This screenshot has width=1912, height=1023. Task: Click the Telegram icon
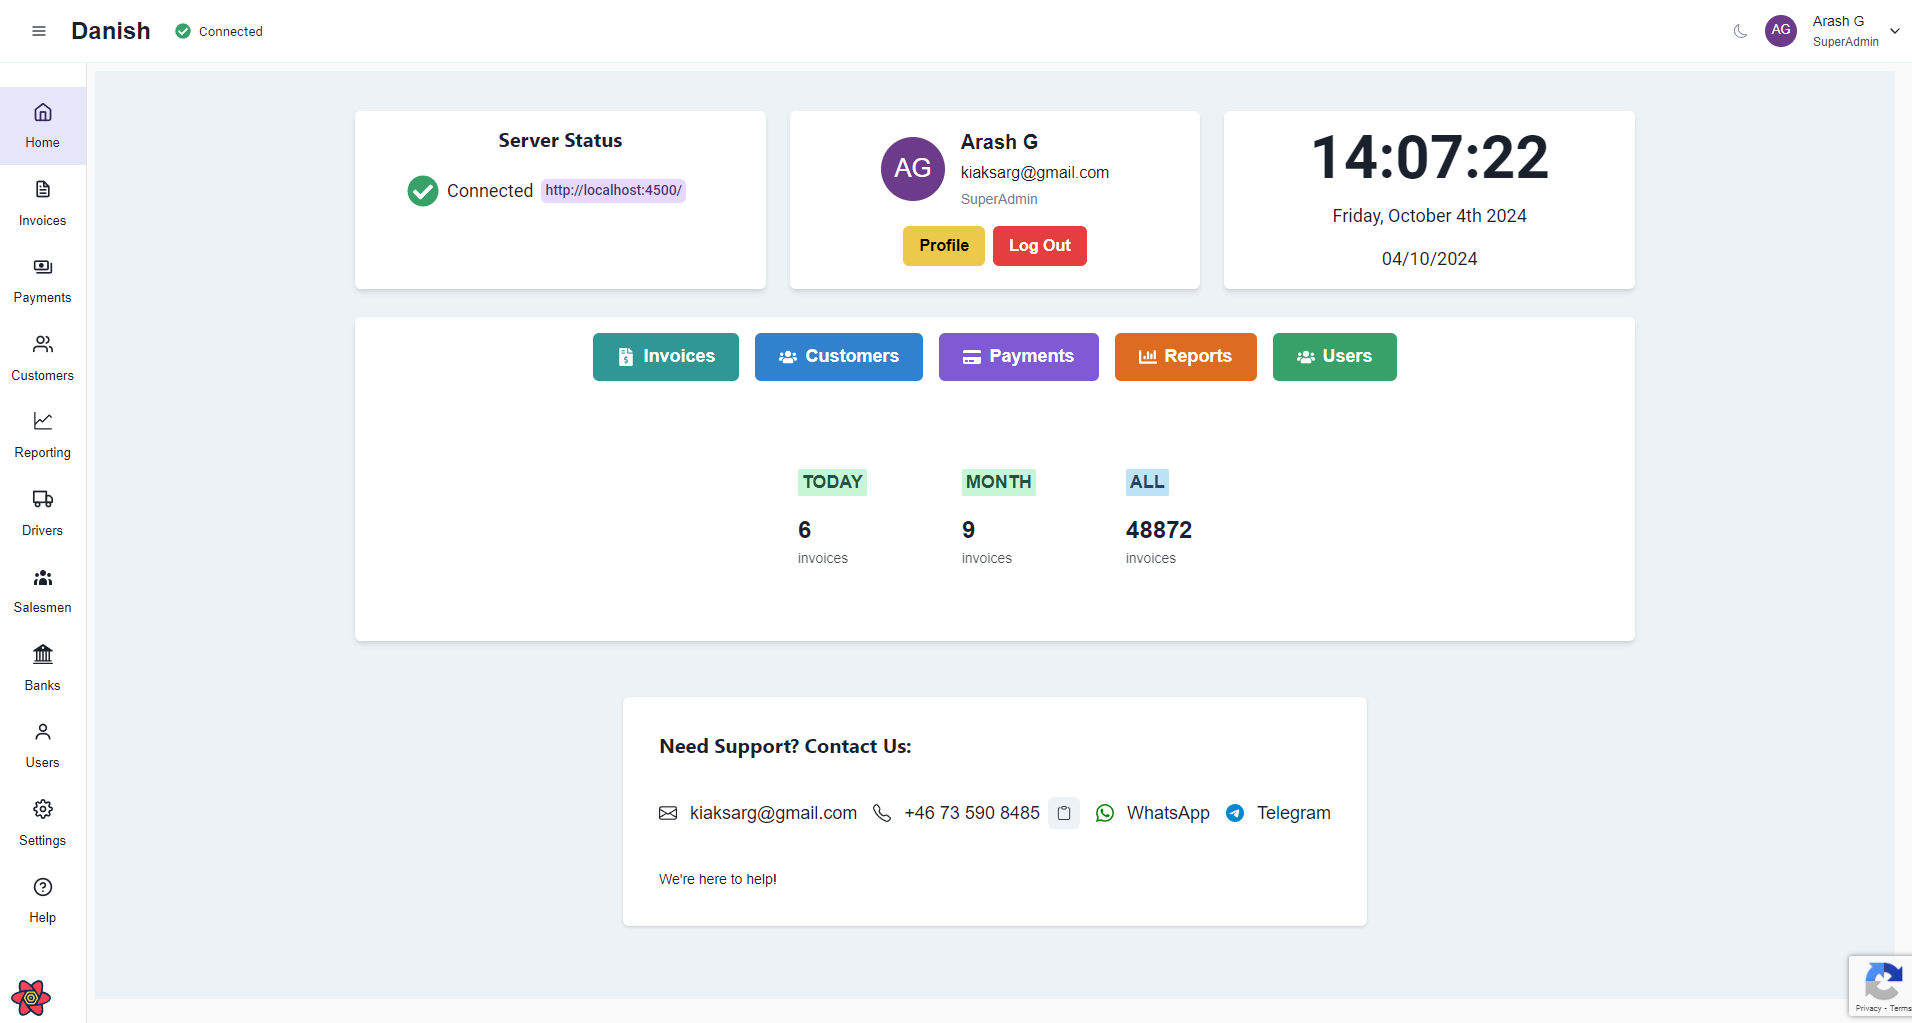click(x=1235, y=813)
